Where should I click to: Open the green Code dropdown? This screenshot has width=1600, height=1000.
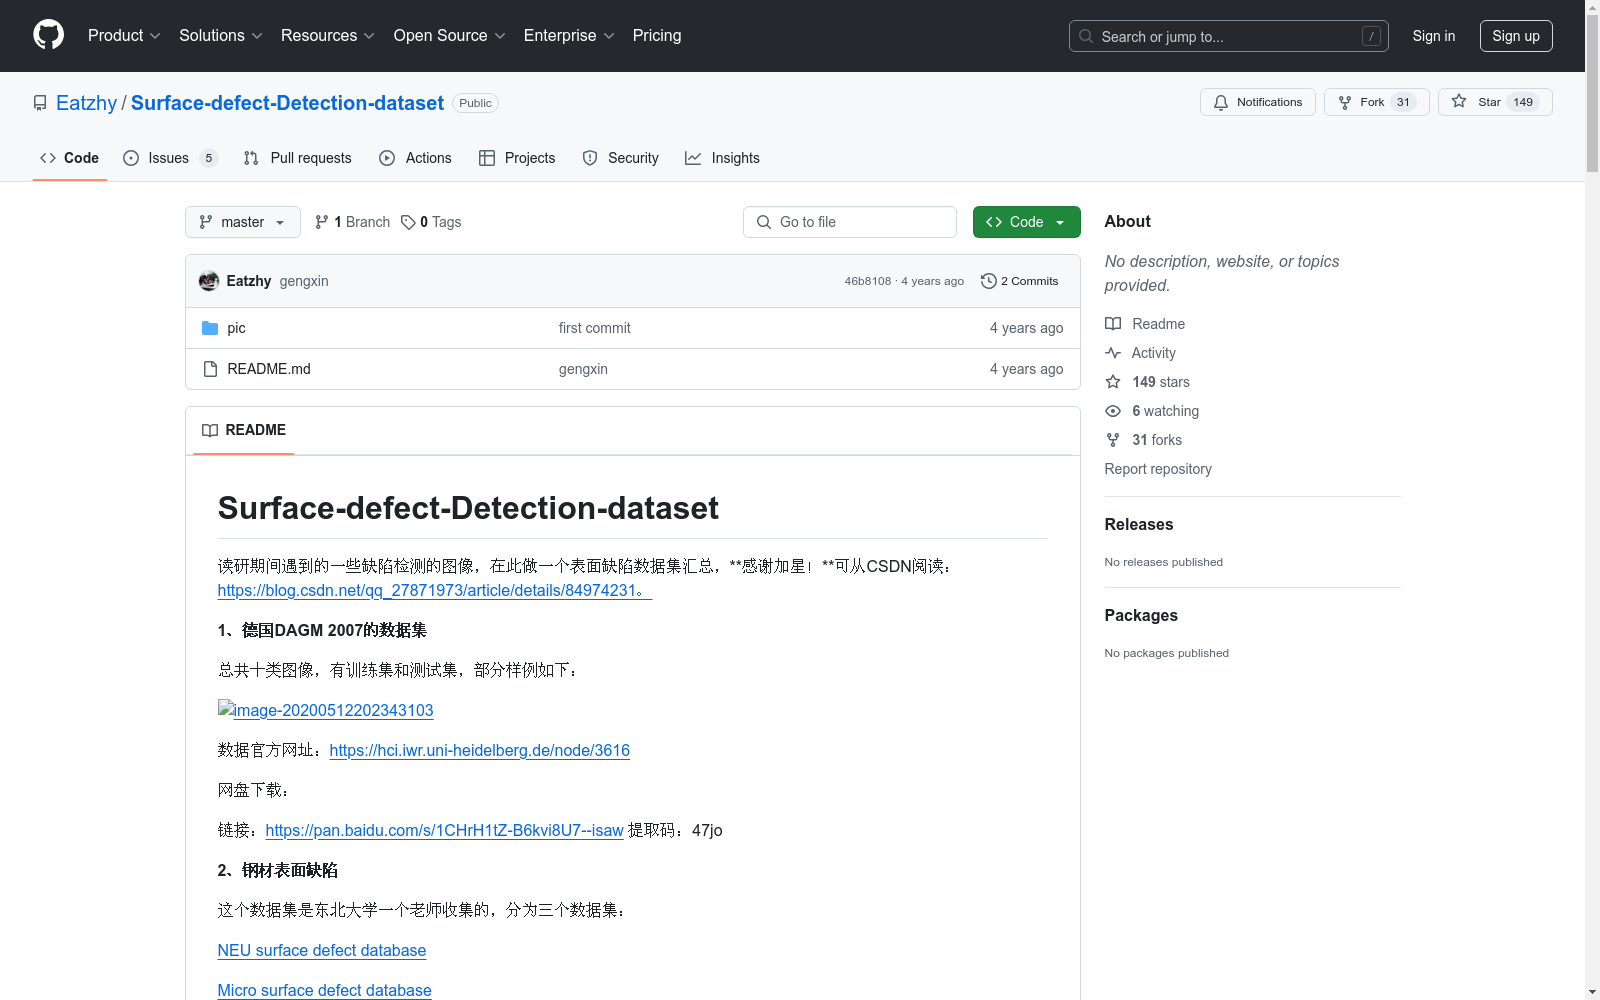pyautogui.click(x=1026, y=222)
